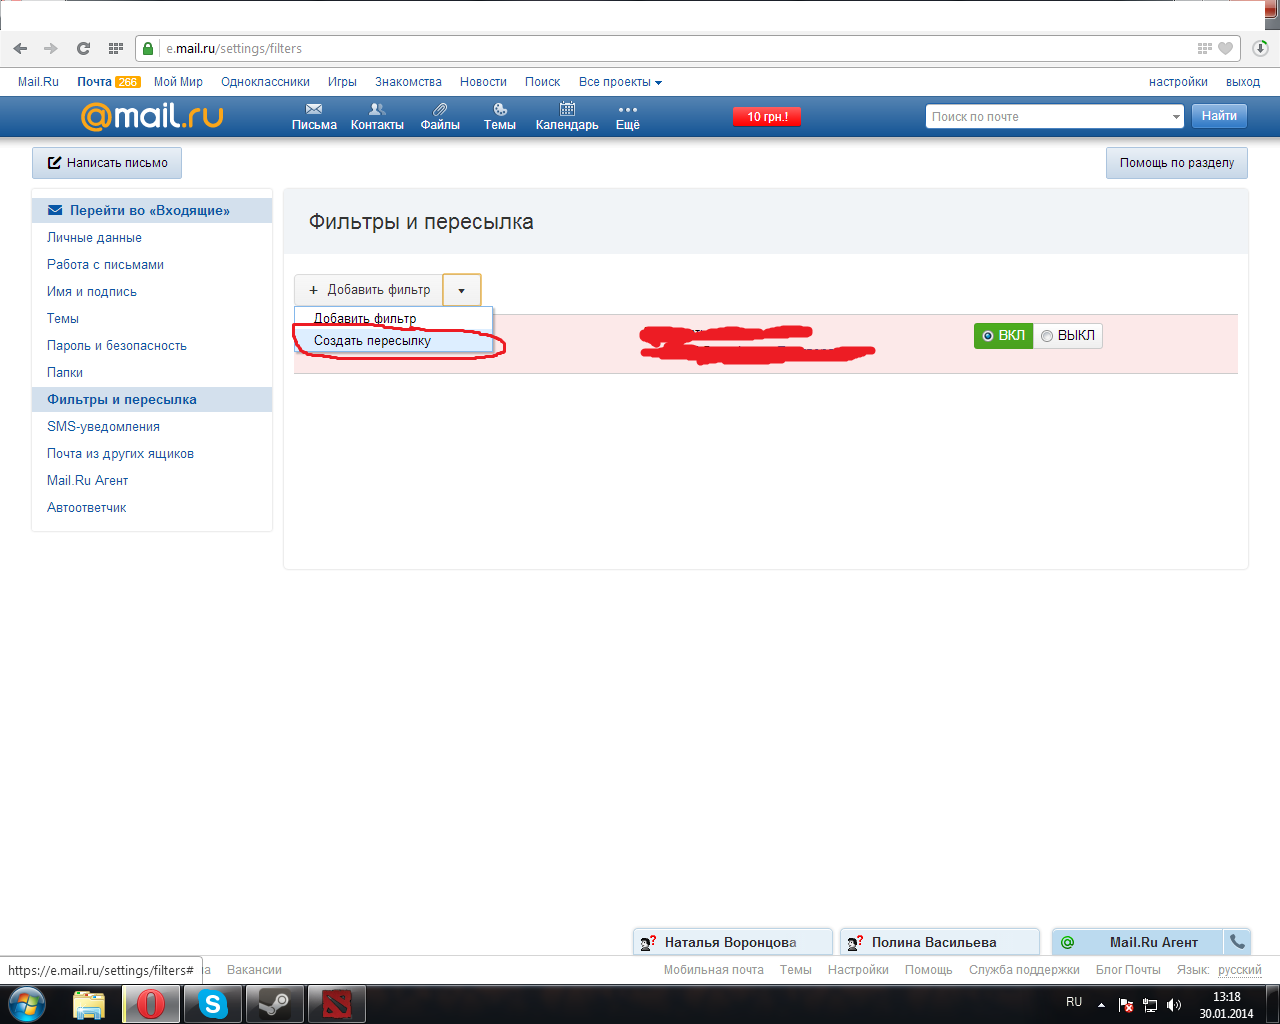Choose Создать пересылку menu entry
The width and height of the screenshot is (1280, 1024).
pyautogui.click(x=393, y=341)
